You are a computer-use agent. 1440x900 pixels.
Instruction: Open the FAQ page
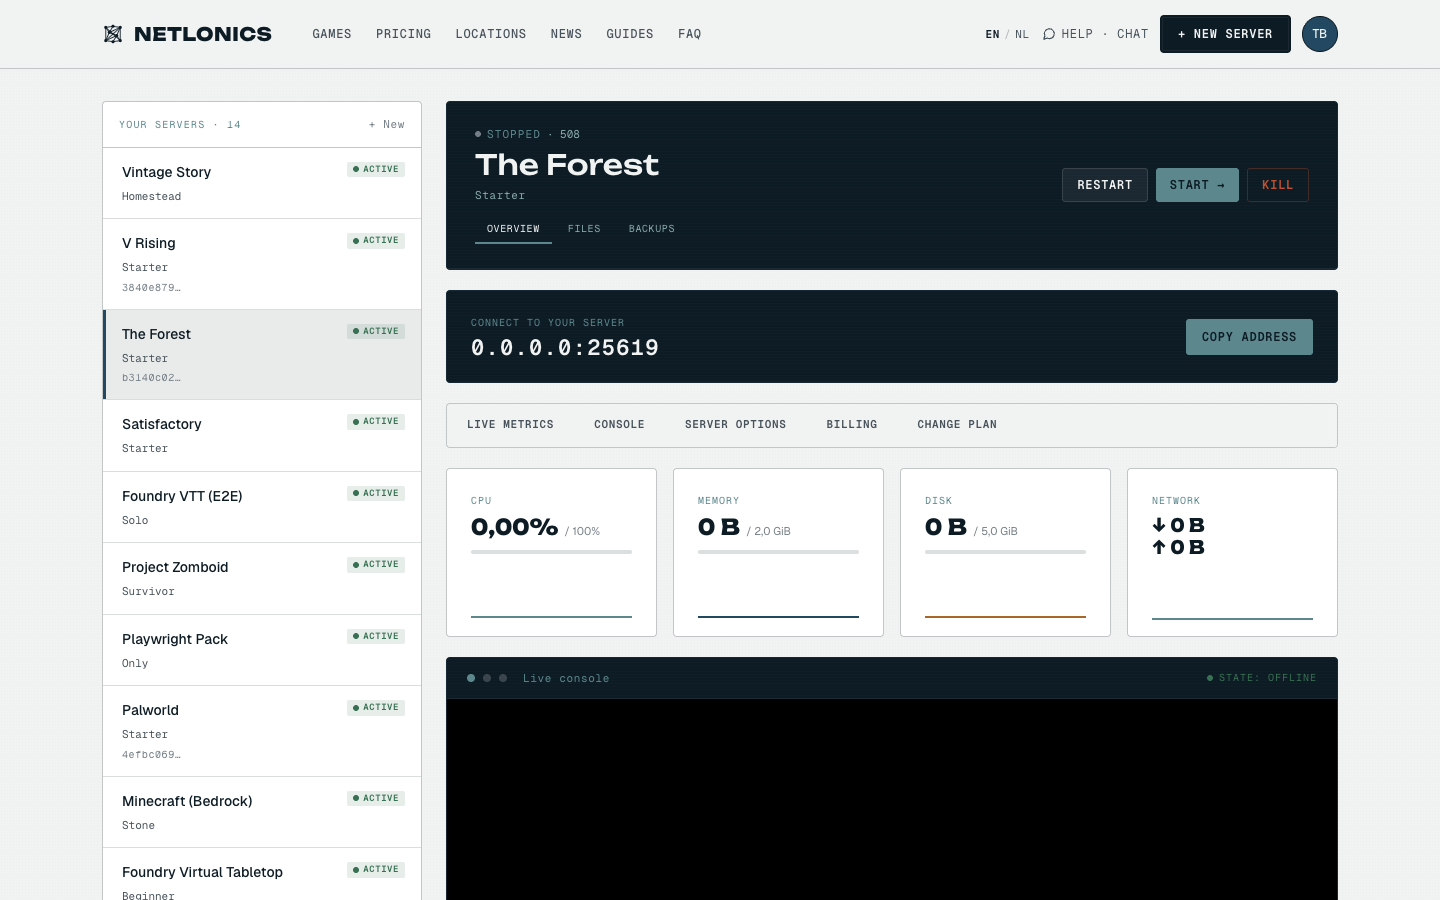click(690, 34)
